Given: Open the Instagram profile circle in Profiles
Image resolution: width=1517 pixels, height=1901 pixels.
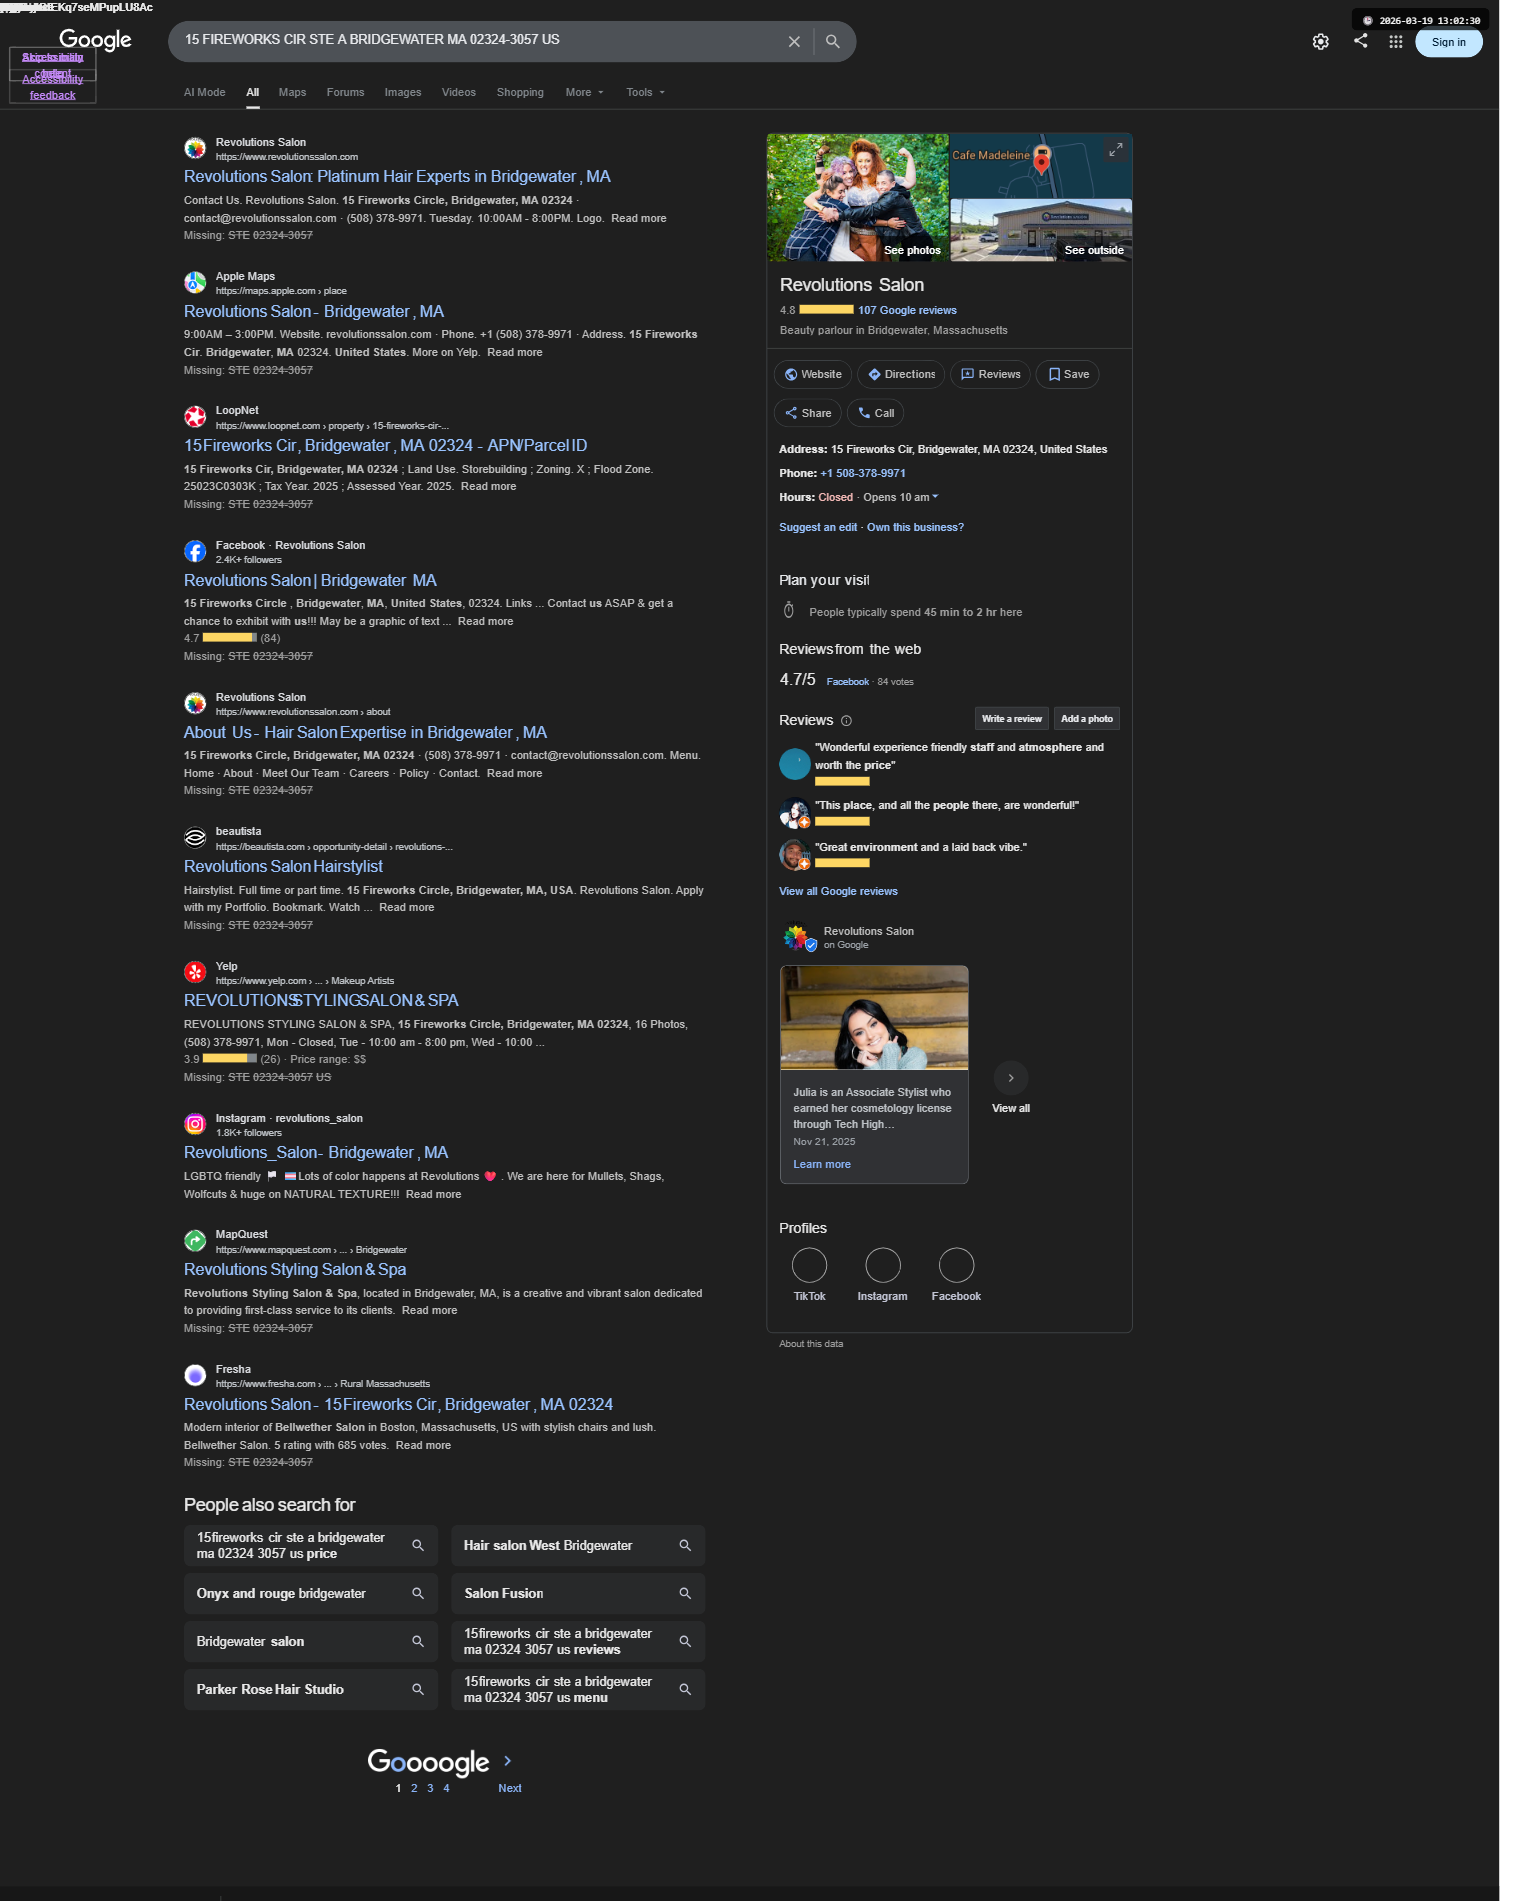Looking at the screenshot, I should [883, 1265].
